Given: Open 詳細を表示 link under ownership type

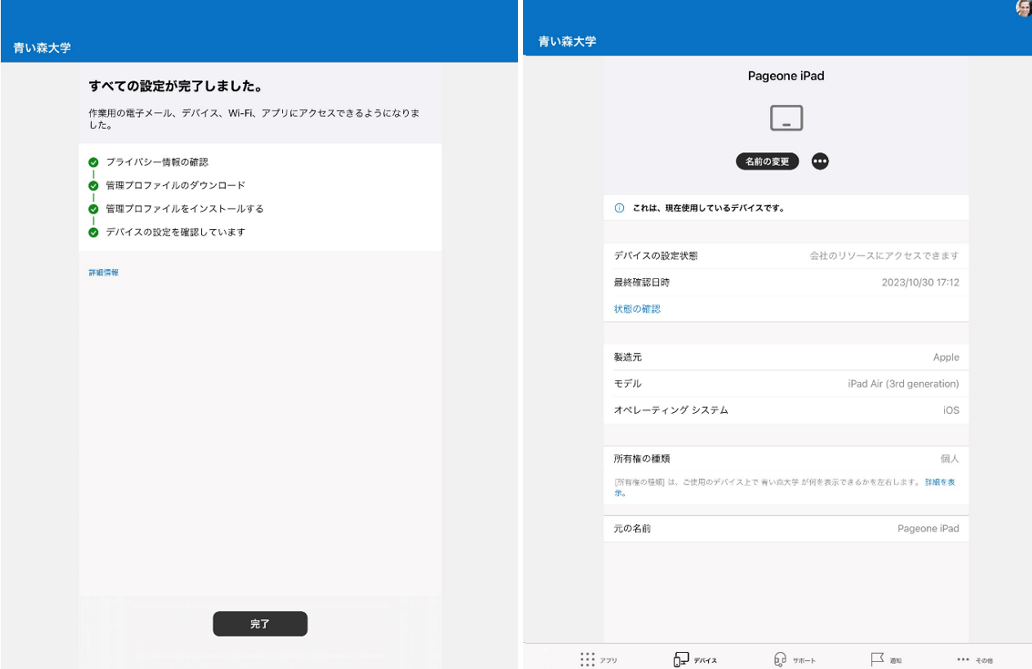Looking at the screenshot, I should (938, 482).
